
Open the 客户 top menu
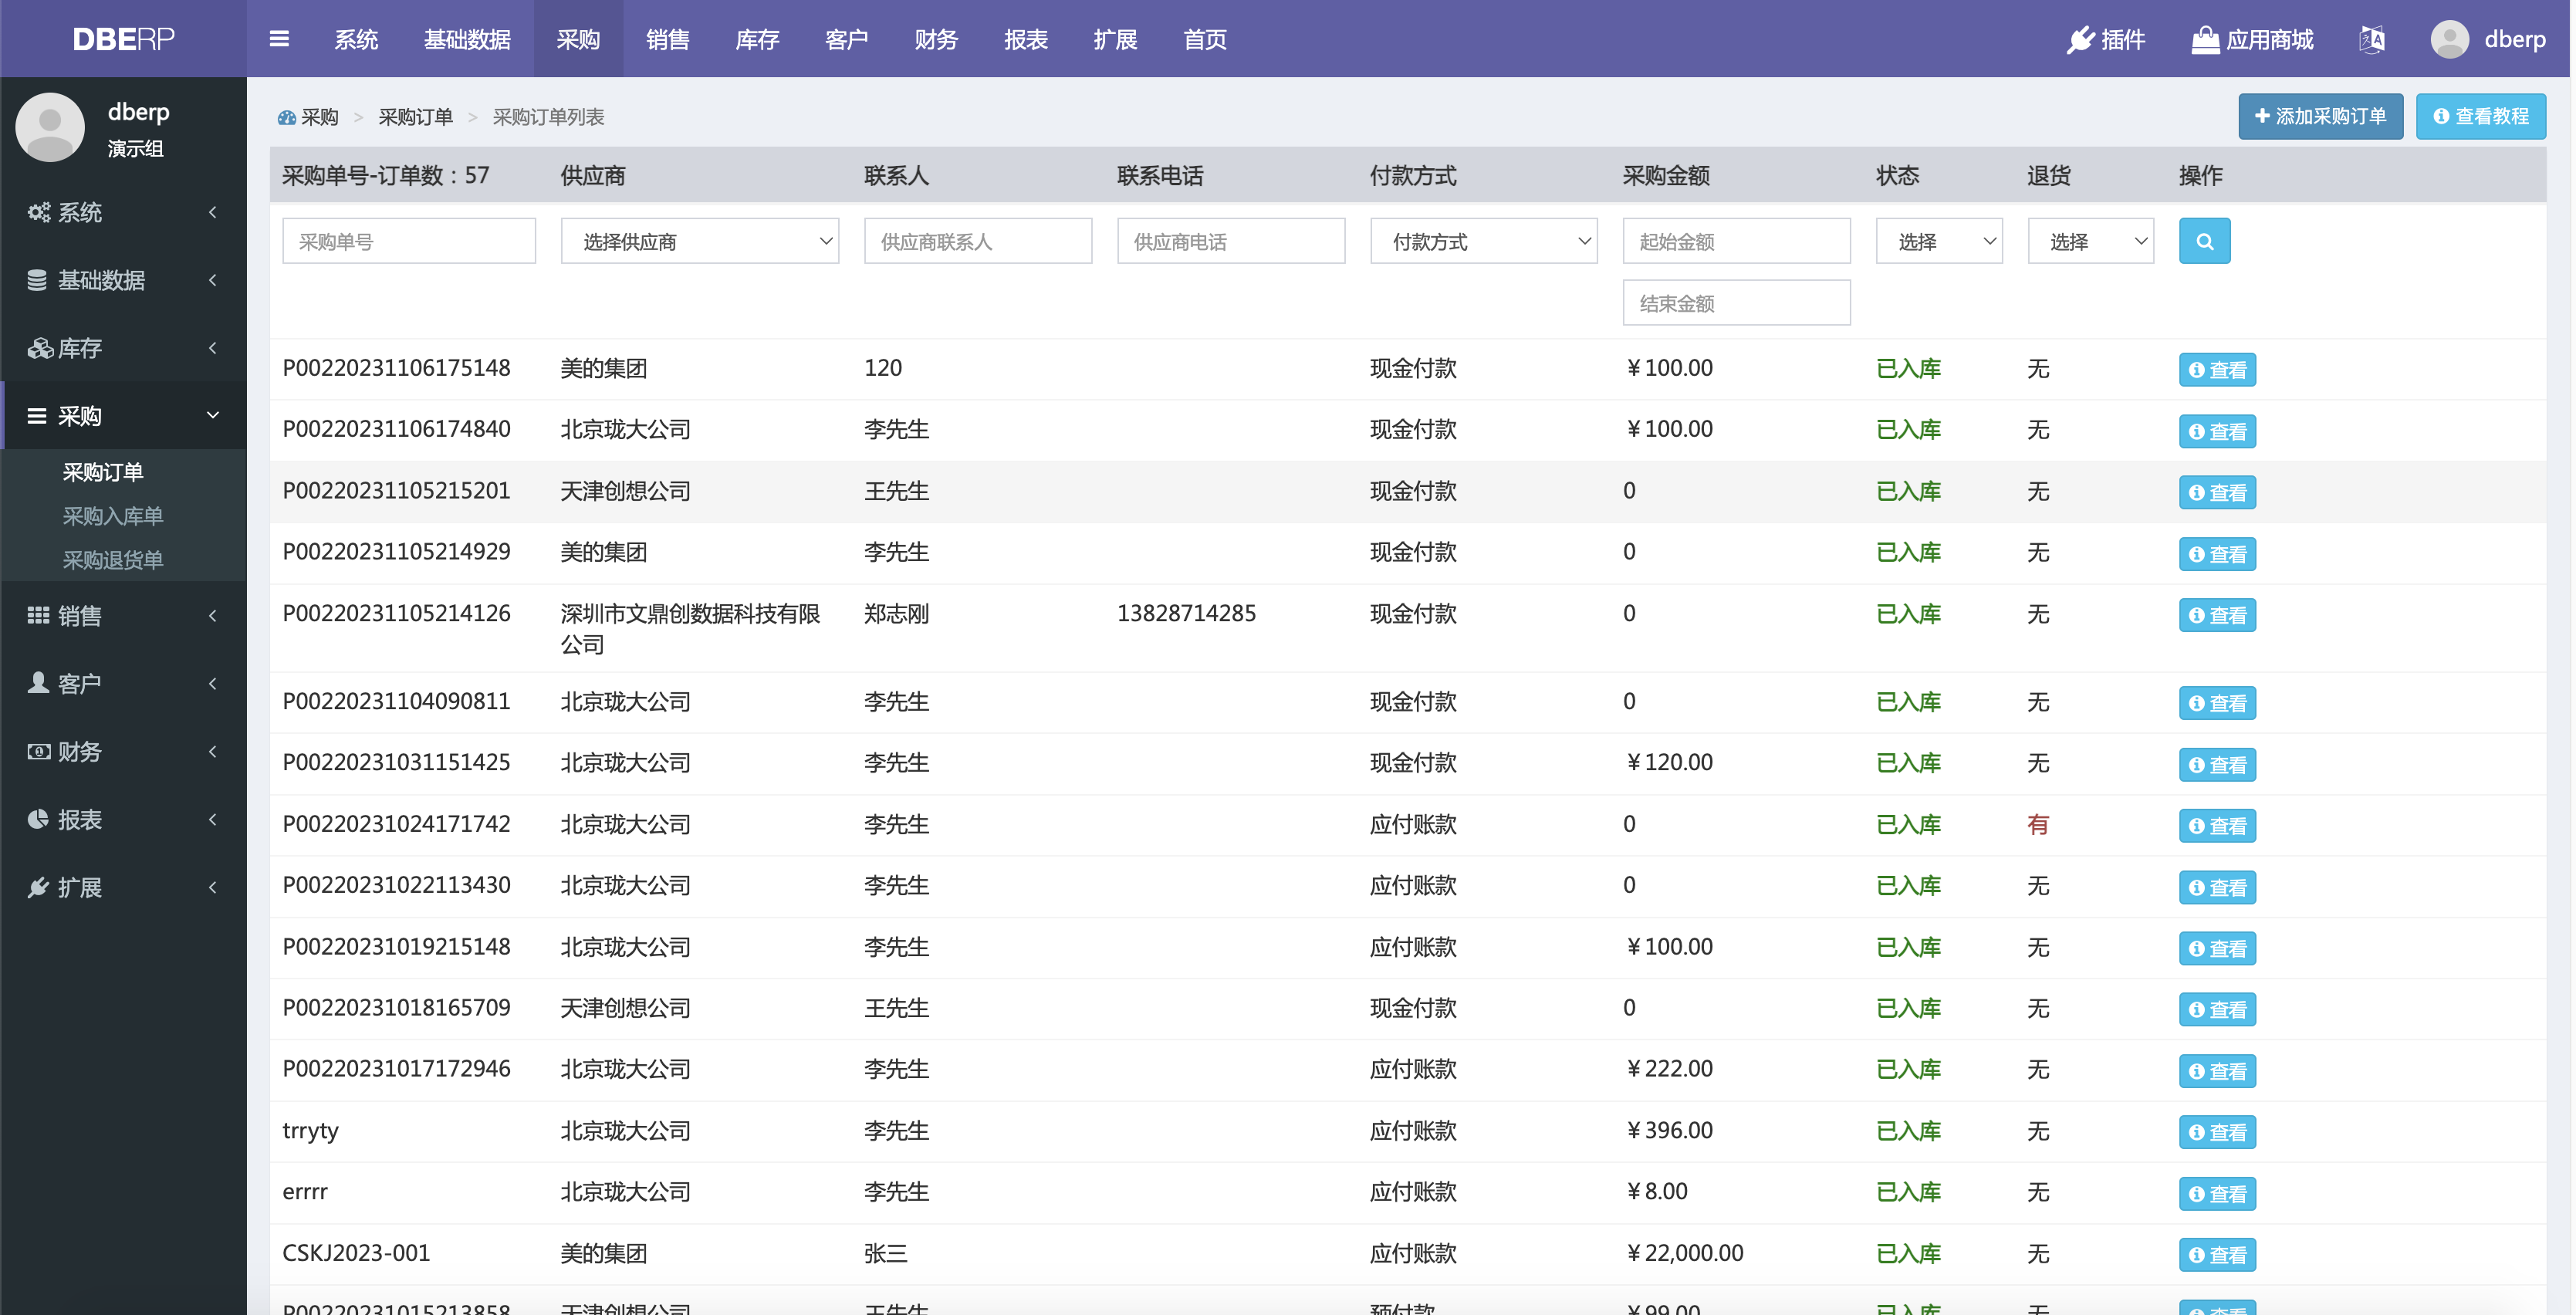(x=846, y=39)
